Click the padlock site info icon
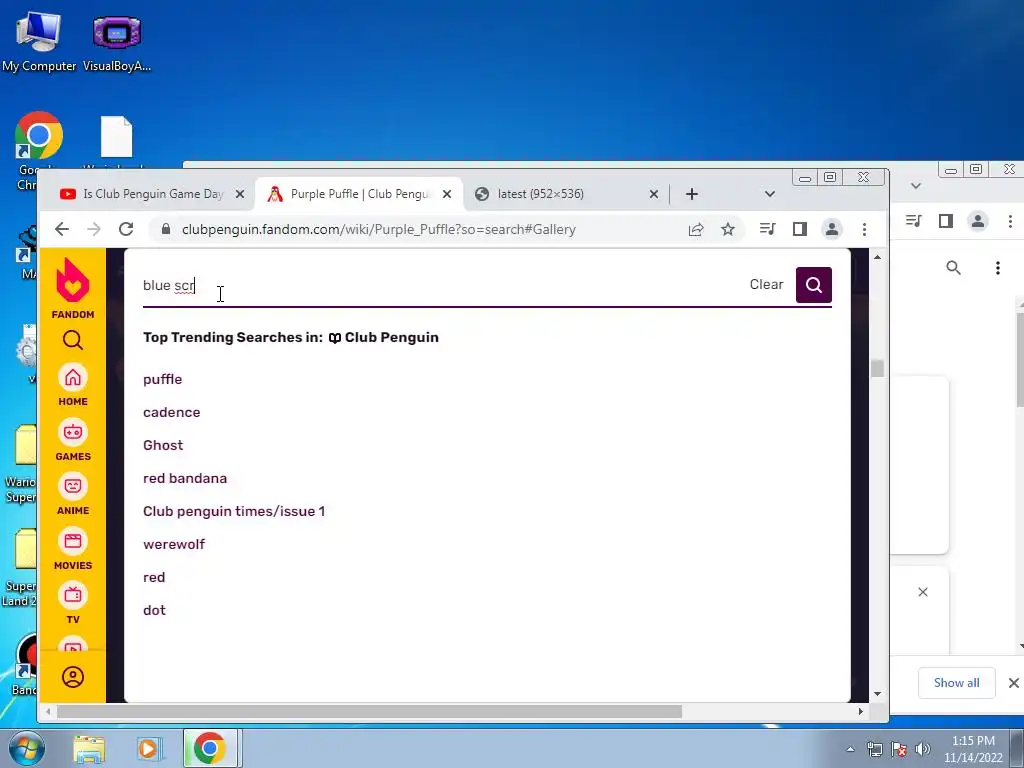This screenshot has height=768, width=1024. pos(166,229)
